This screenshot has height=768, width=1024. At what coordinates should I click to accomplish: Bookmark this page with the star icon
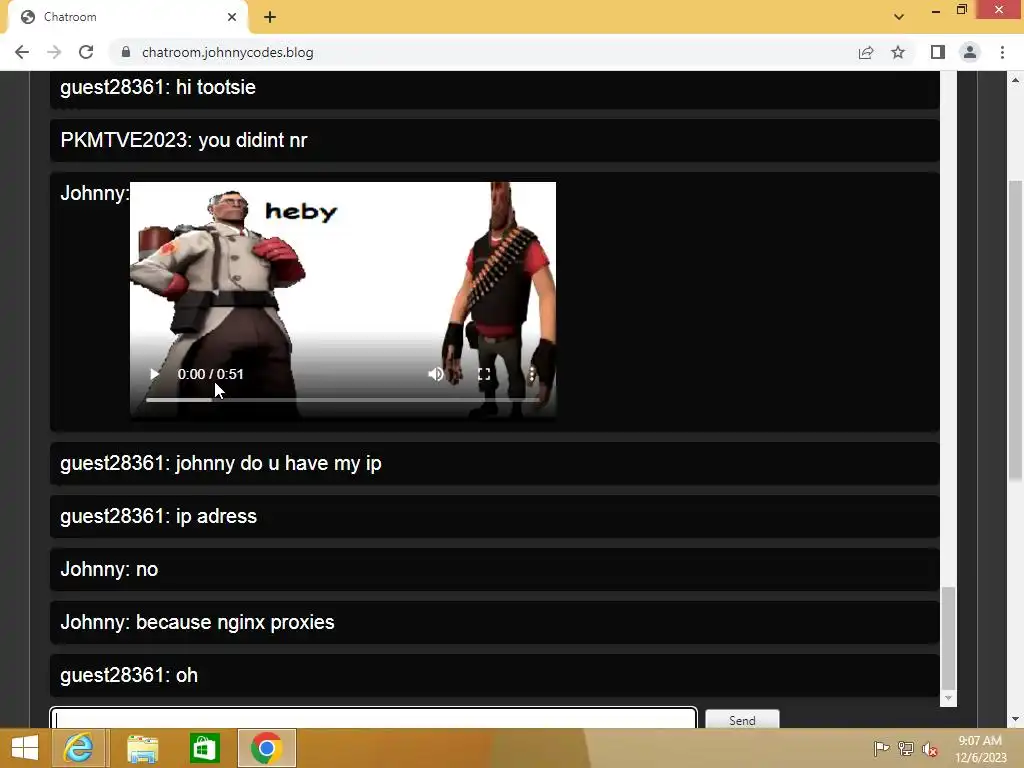click(x=898, y=52)
